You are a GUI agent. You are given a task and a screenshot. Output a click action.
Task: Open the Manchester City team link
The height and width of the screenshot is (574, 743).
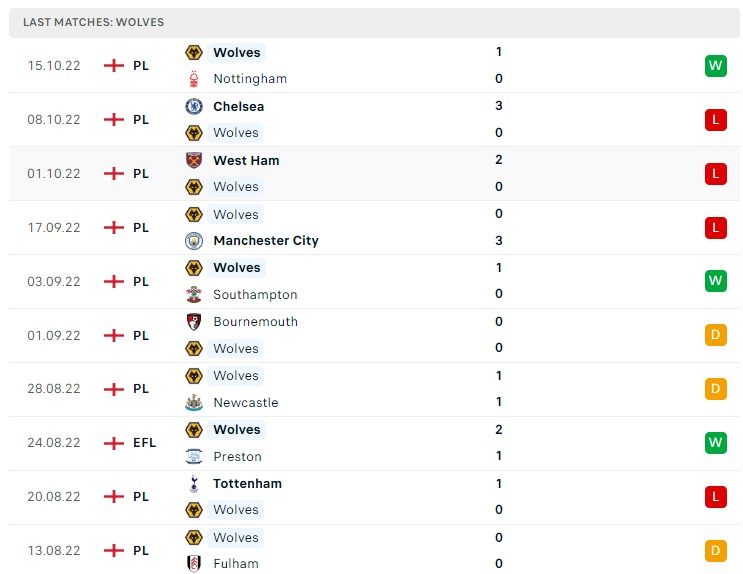266,241
